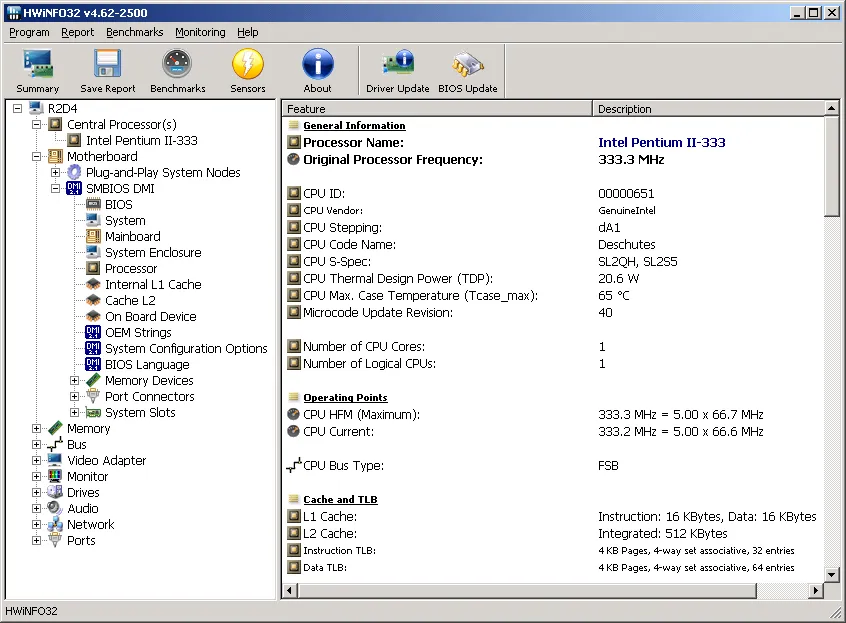Select the On Board Device item

(151, 317)
